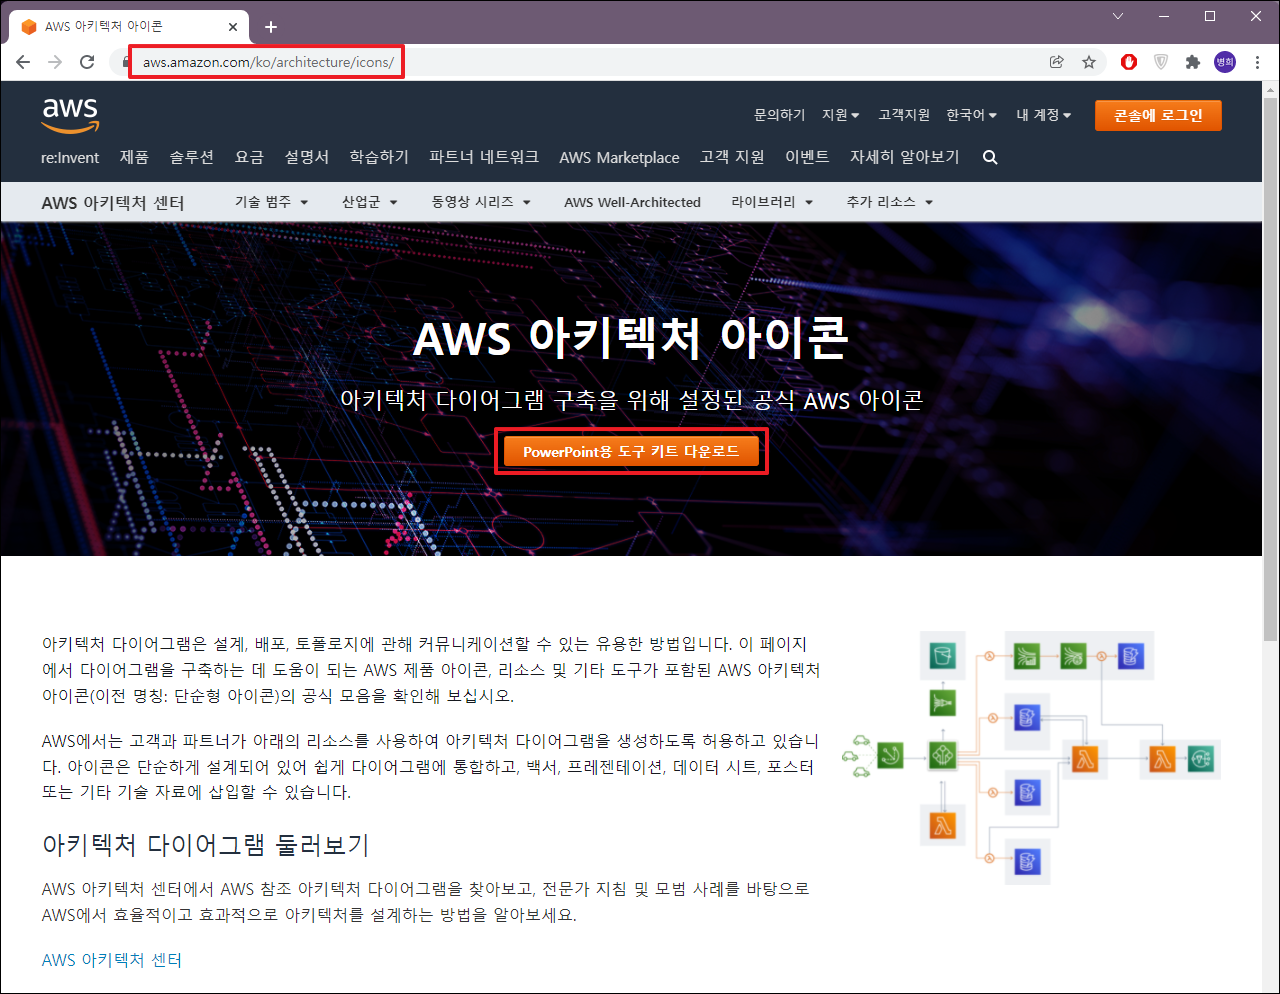Viewport: 1280px width, 994px height.
Task: Click the AWS logo
Action: [x=70, y=114]
